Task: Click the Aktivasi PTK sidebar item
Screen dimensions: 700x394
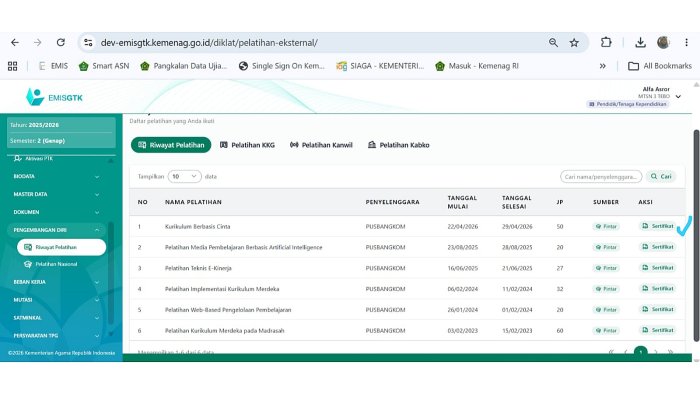Action: click(x=34, y=158)
